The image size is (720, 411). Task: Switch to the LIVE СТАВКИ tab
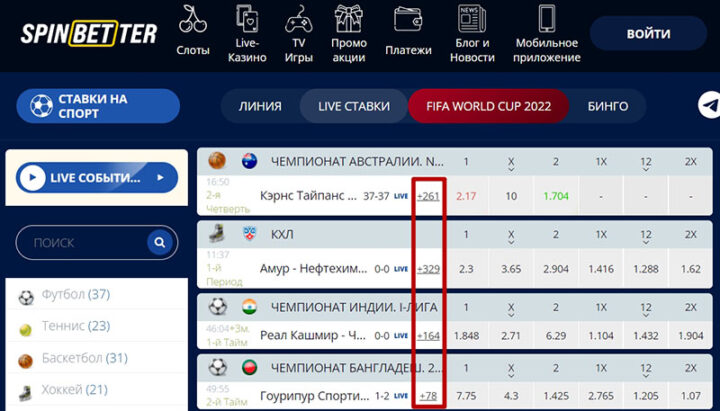(x=354, y=106)
